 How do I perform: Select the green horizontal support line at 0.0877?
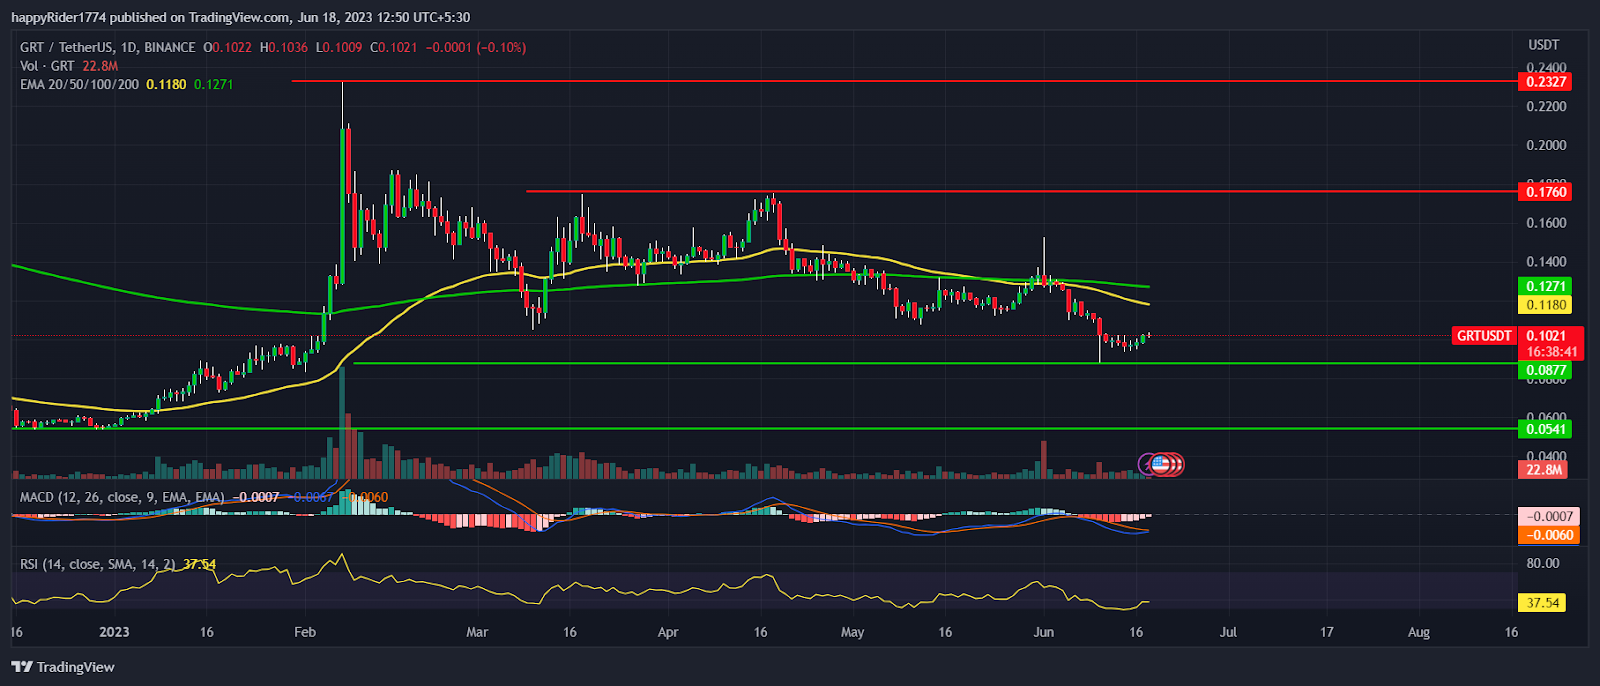coord(935,363)
